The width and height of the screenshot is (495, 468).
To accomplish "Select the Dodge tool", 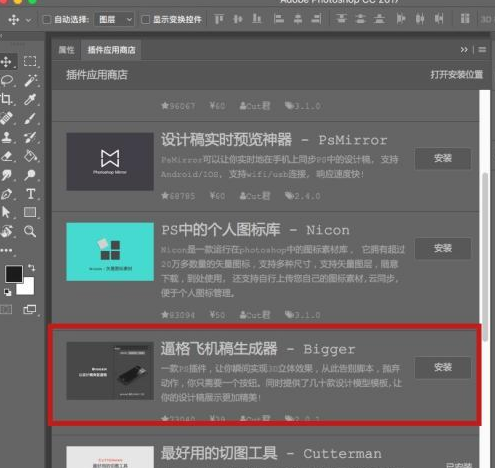I will (30, 175).
